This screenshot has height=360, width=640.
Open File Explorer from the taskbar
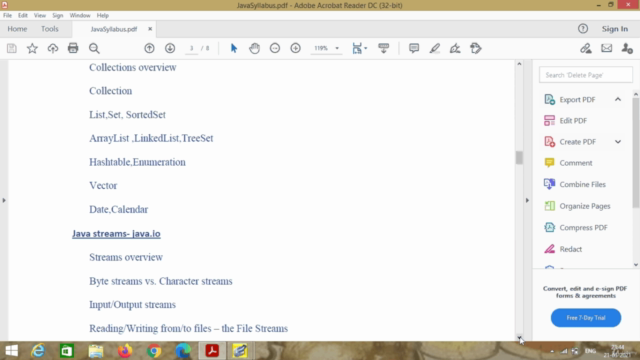(96, 351)
